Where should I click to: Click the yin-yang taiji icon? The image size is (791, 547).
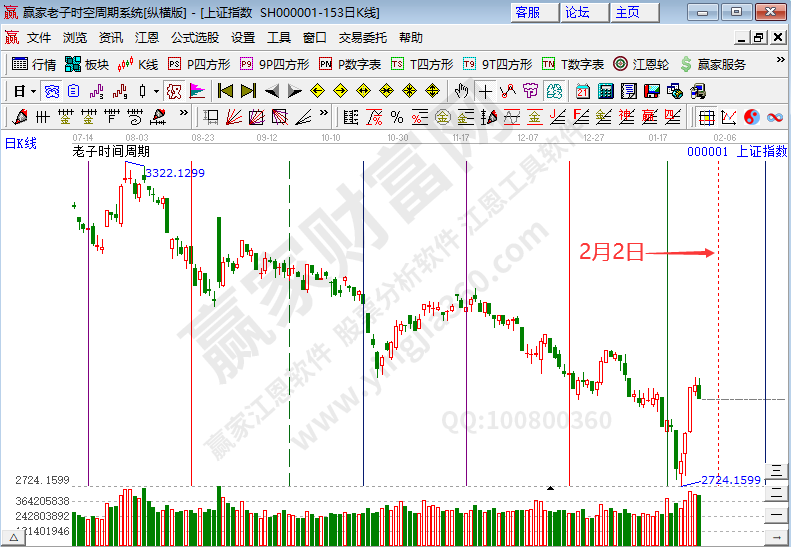(x=752, y=117)
